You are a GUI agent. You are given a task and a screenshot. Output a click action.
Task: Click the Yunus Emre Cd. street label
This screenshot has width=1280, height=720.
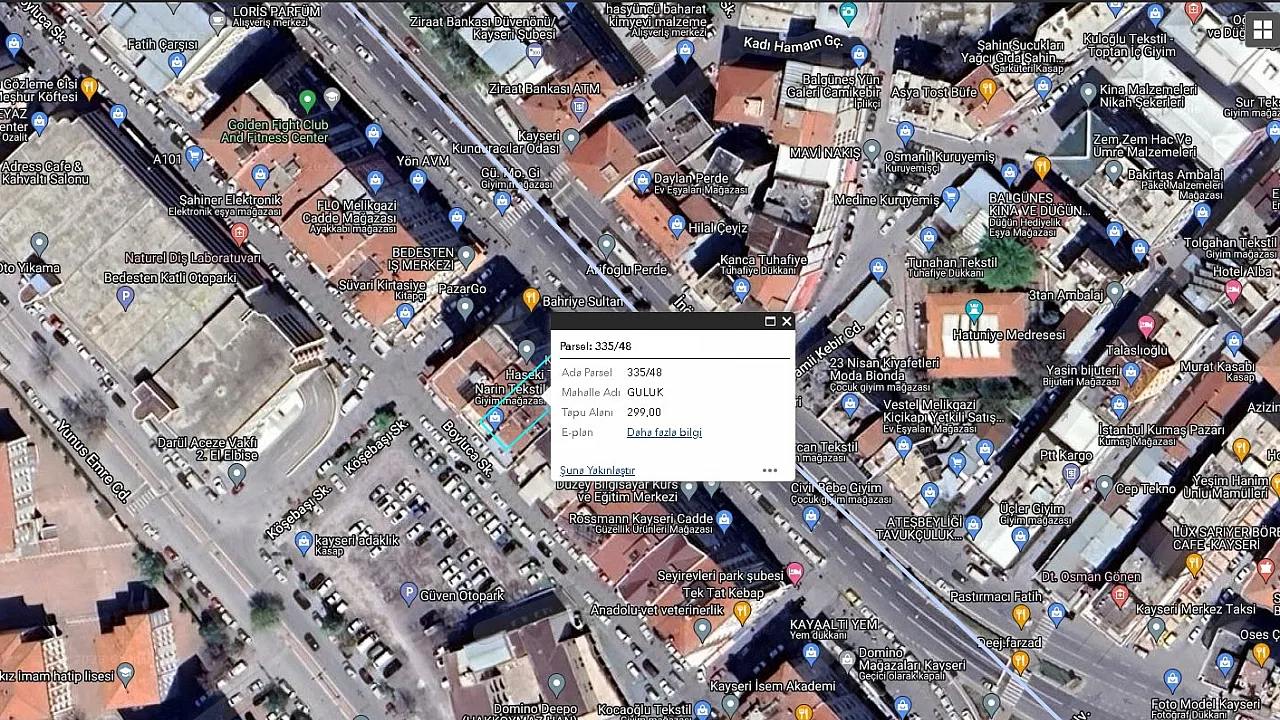point(92,460)
